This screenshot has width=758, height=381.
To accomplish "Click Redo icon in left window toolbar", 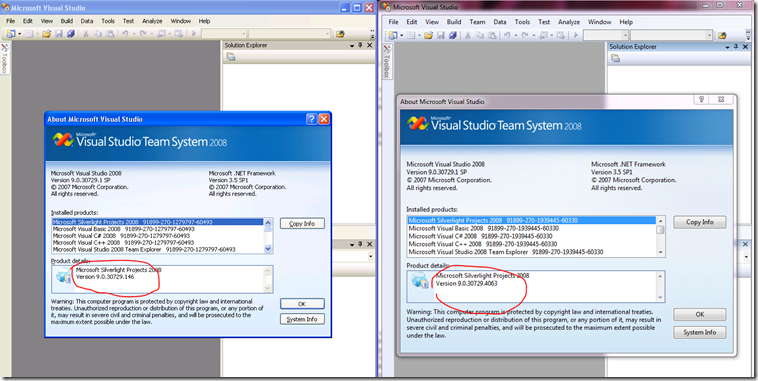I will tap(143, 34).
